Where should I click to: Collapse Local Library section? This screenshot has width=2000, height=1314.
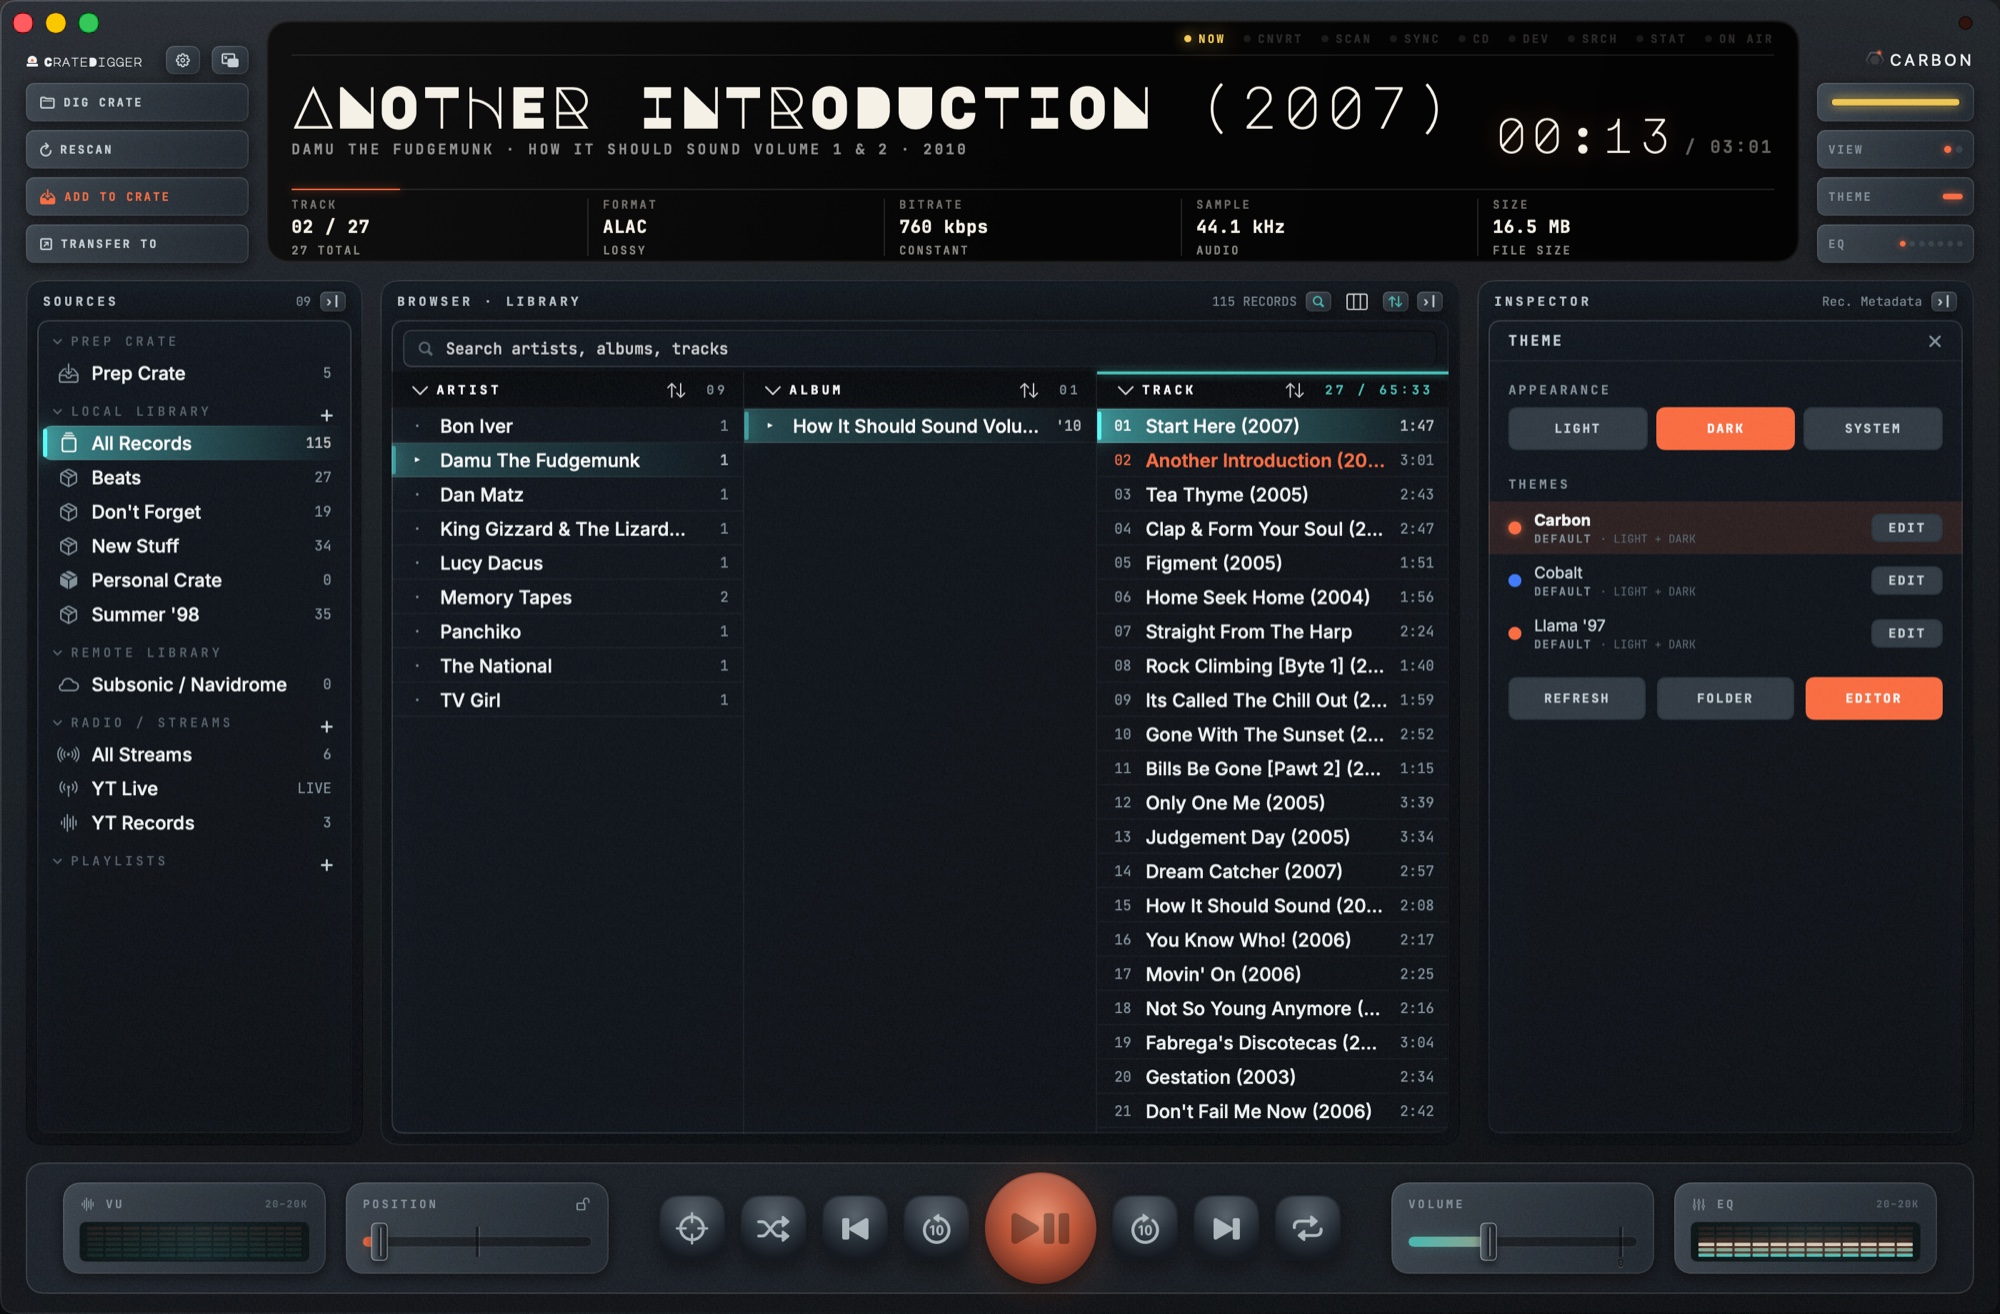tap(58, 411)
